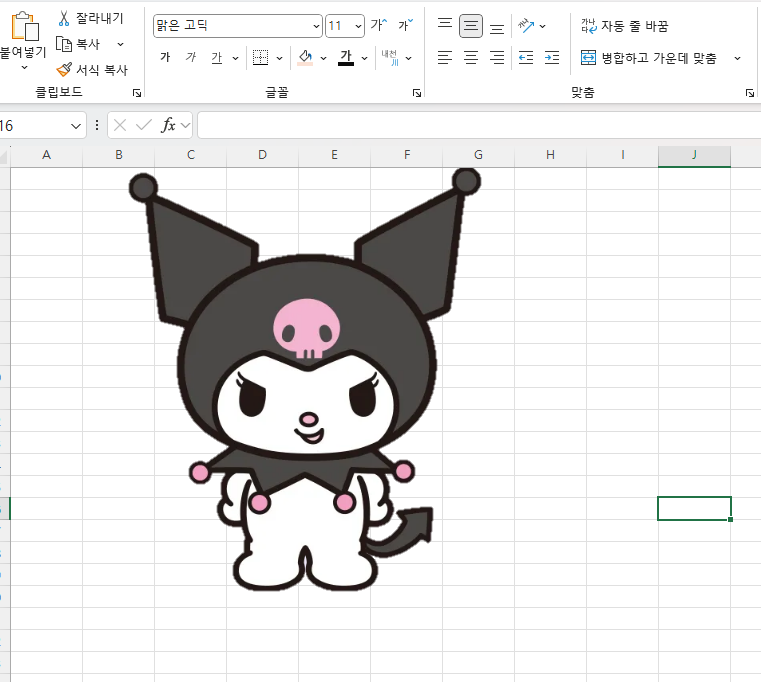Screen dimensions: 761x682
Task: Apply fill color paint bucket
Action: tap(305, 58)
